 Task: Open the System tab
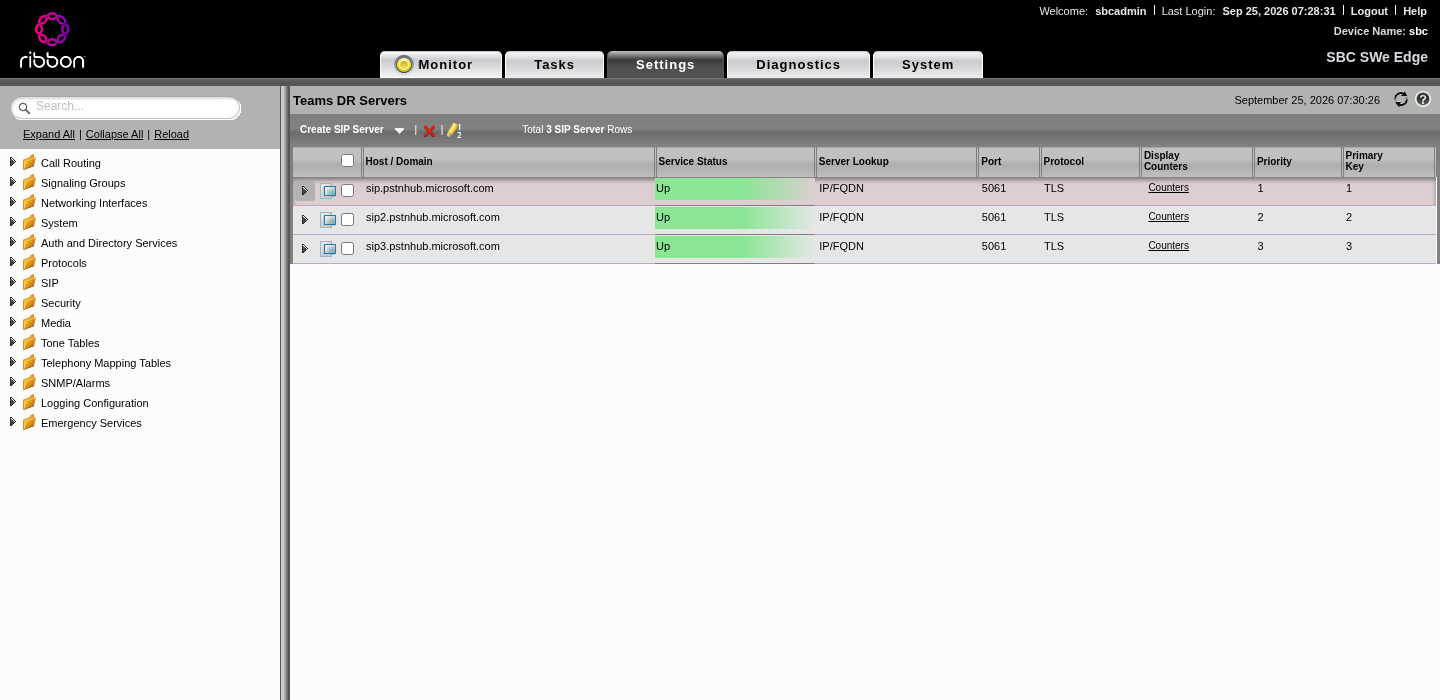(928, 65)
